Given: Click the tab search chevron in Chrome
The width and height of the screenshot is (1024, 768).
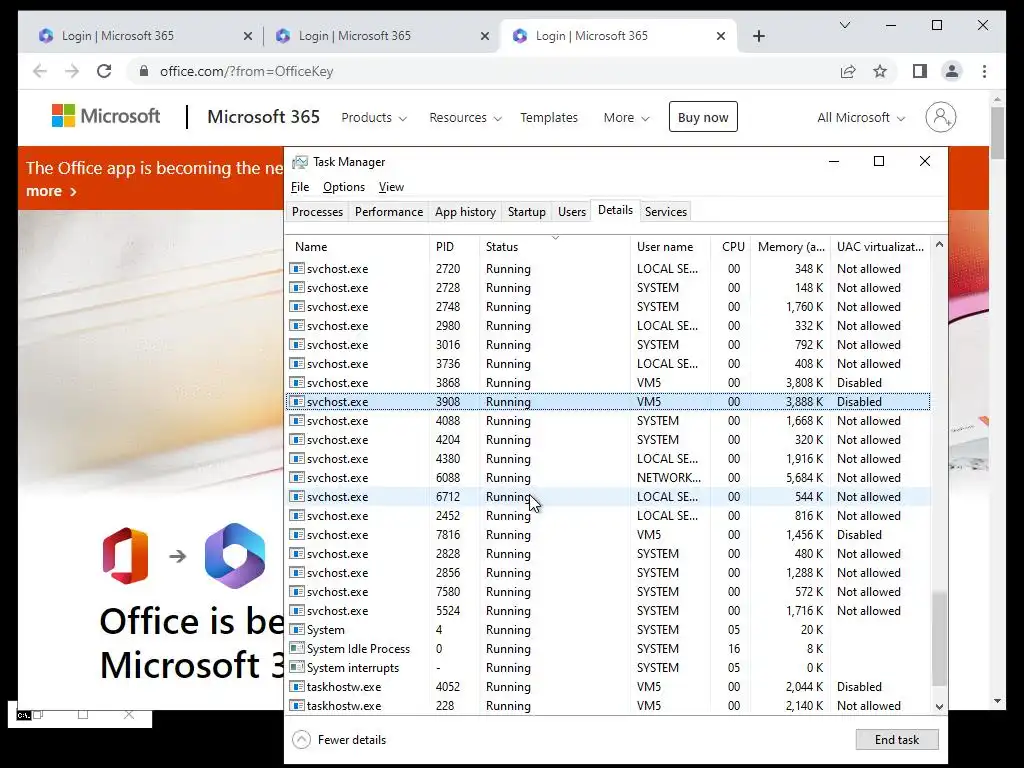Looking at the screenshot, I should (x=844, y=25).
